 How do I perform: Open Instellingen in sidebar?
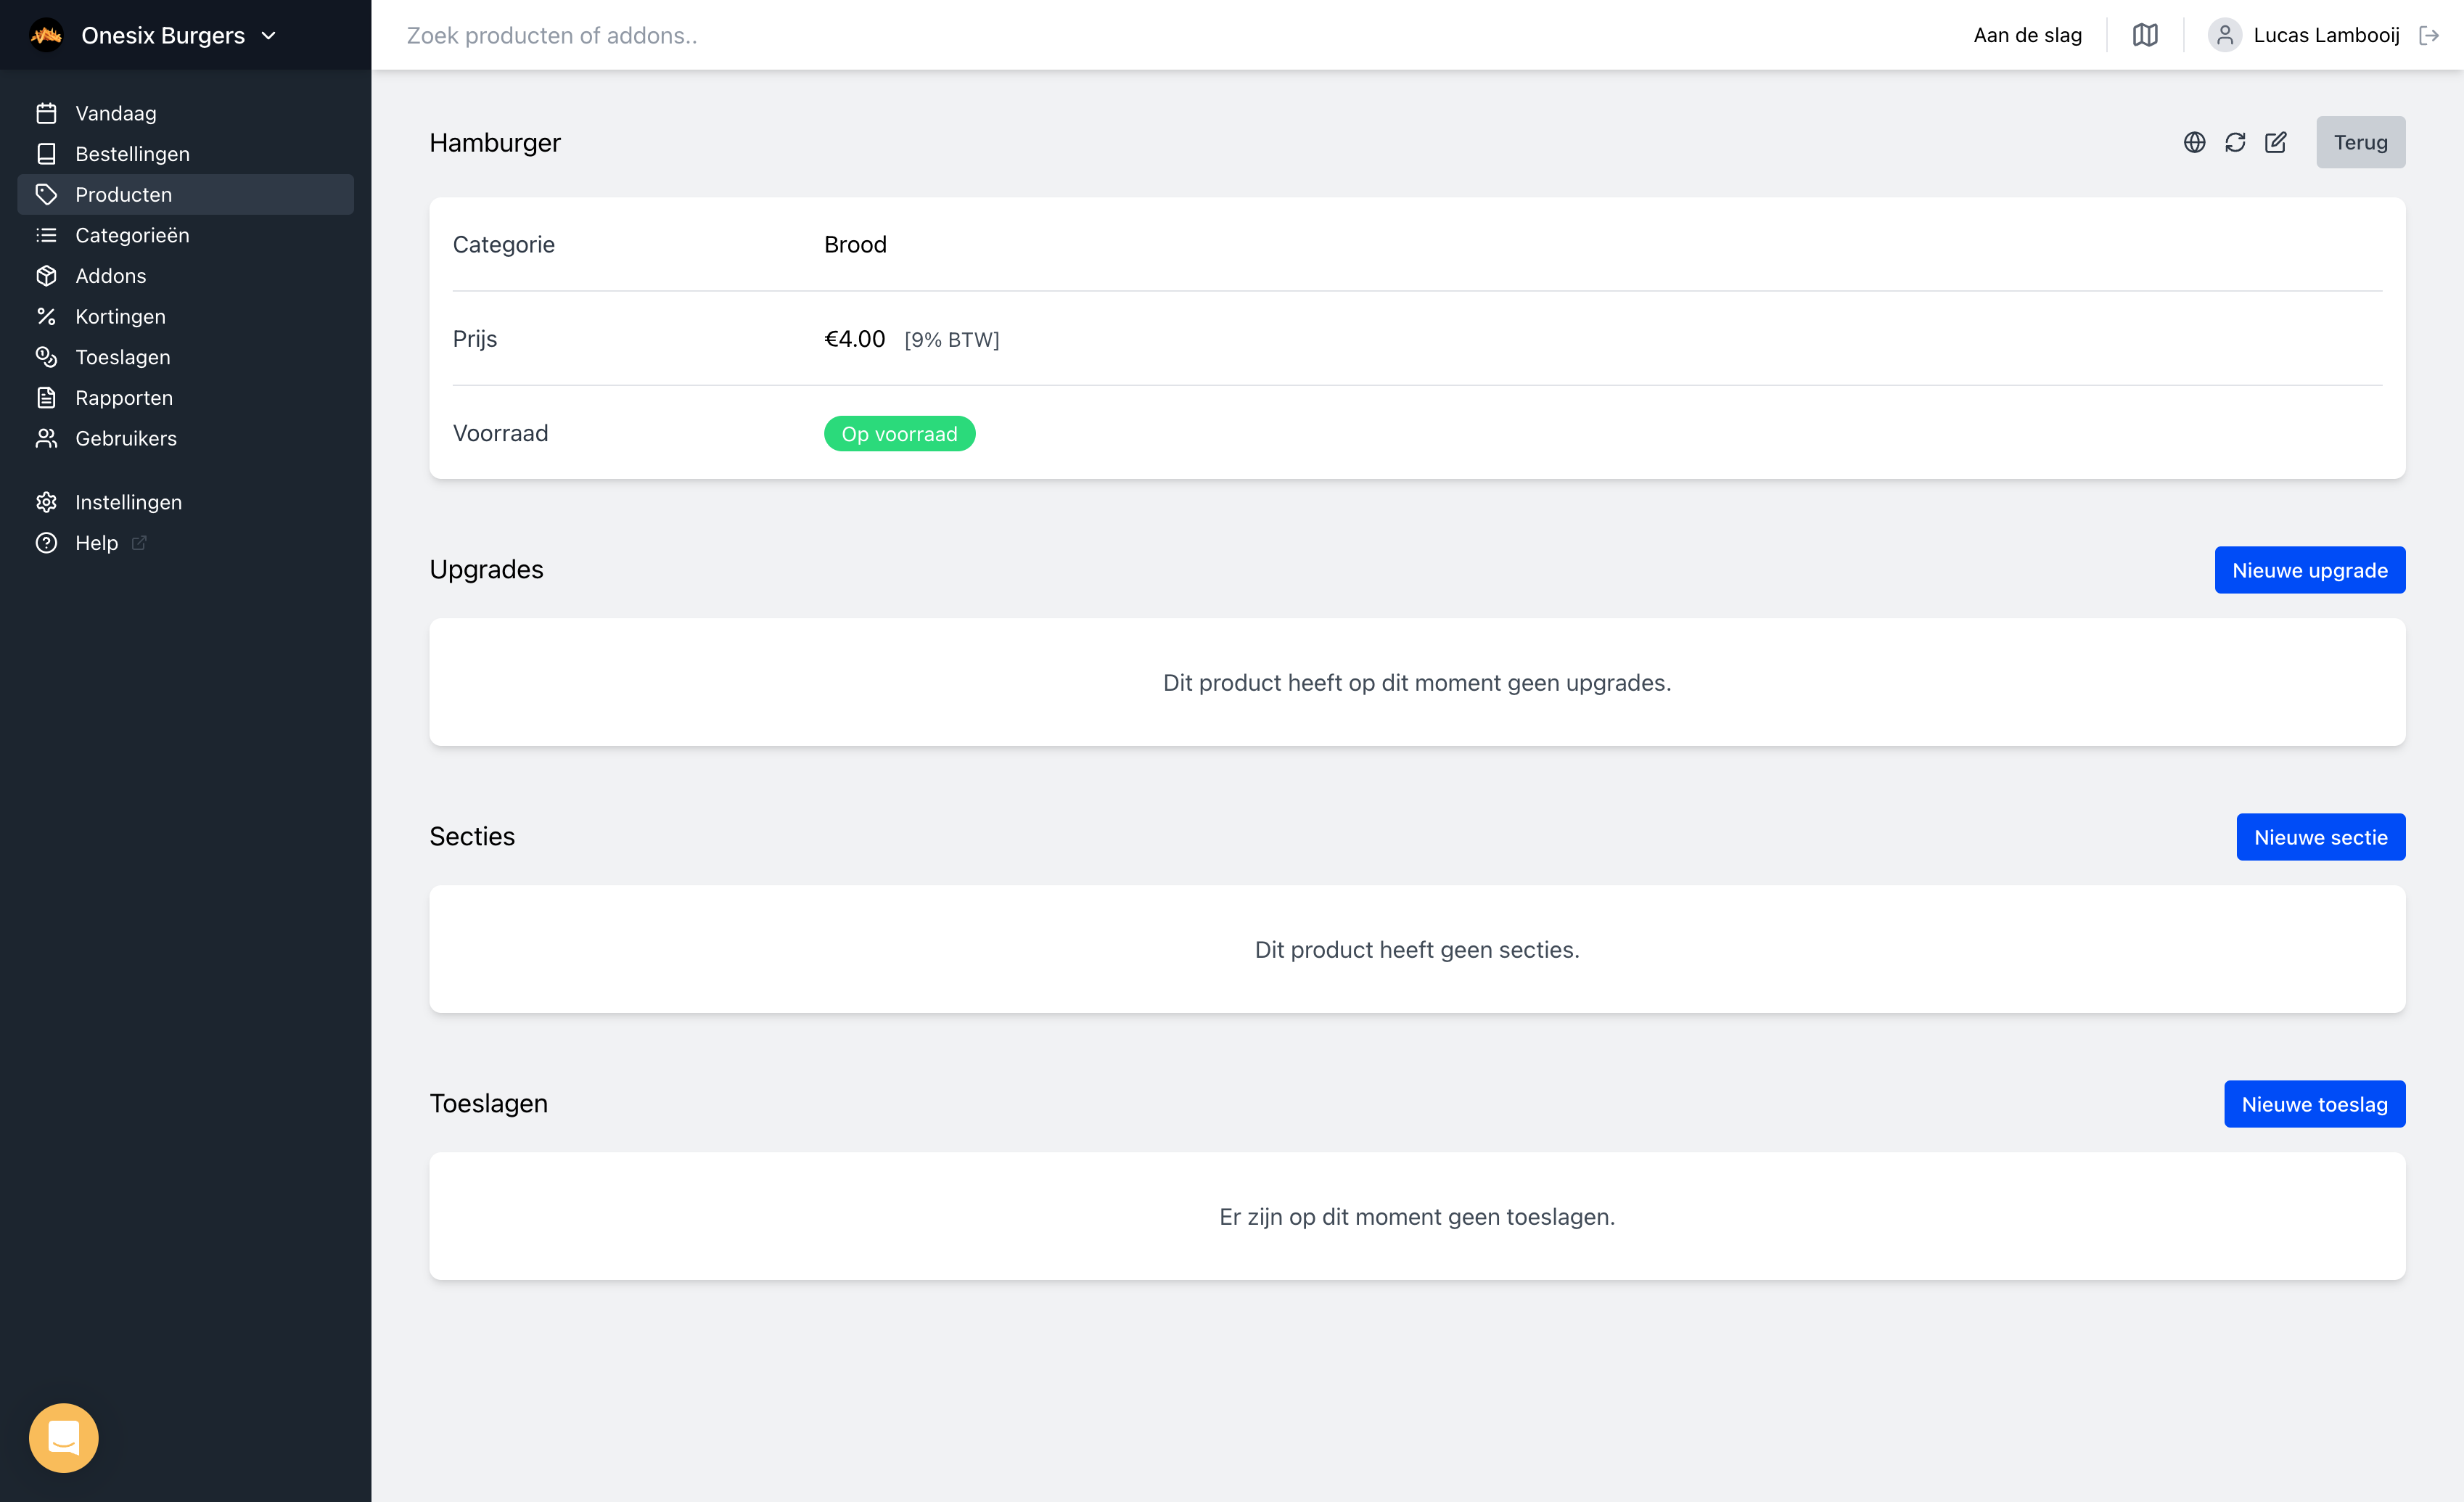185,502
